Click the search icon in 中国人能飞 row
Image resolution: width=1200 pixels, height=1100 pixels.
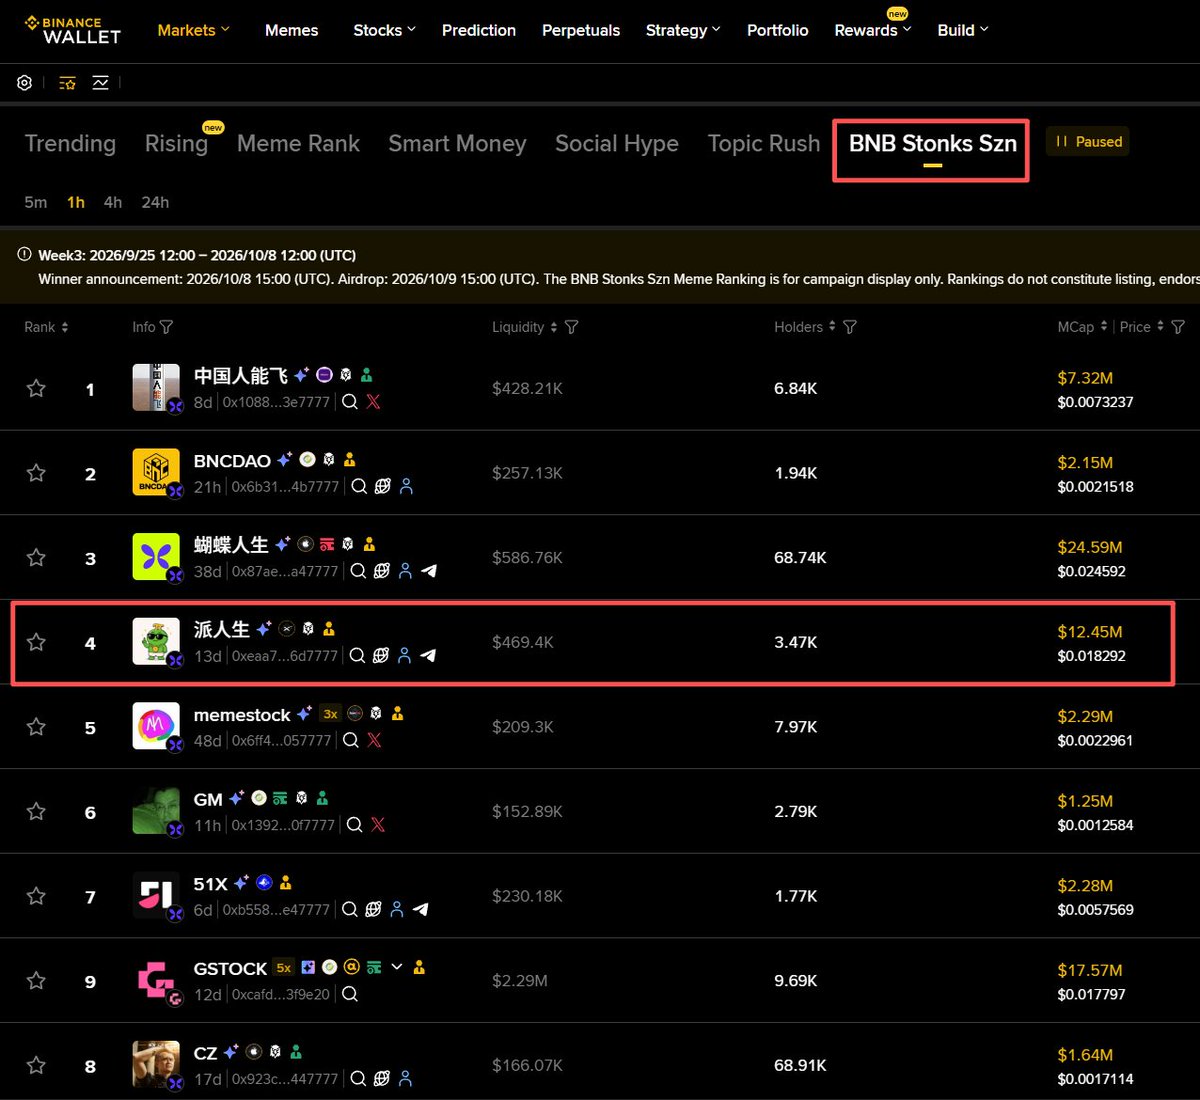click(350, 402)
